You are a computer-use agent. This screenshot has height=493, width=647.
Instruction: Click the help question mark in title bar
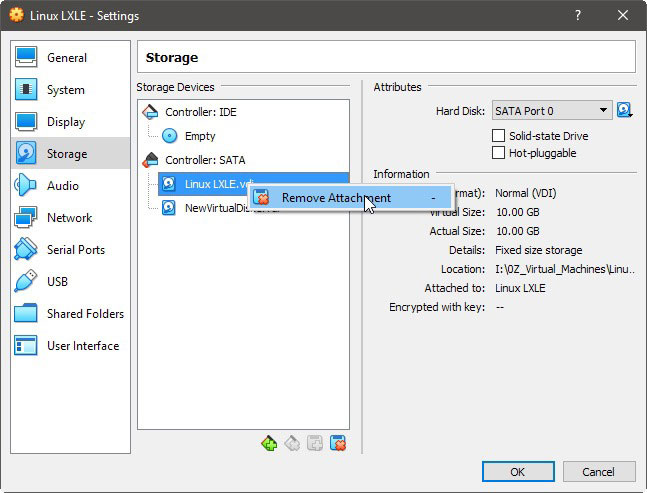point(578,16)
